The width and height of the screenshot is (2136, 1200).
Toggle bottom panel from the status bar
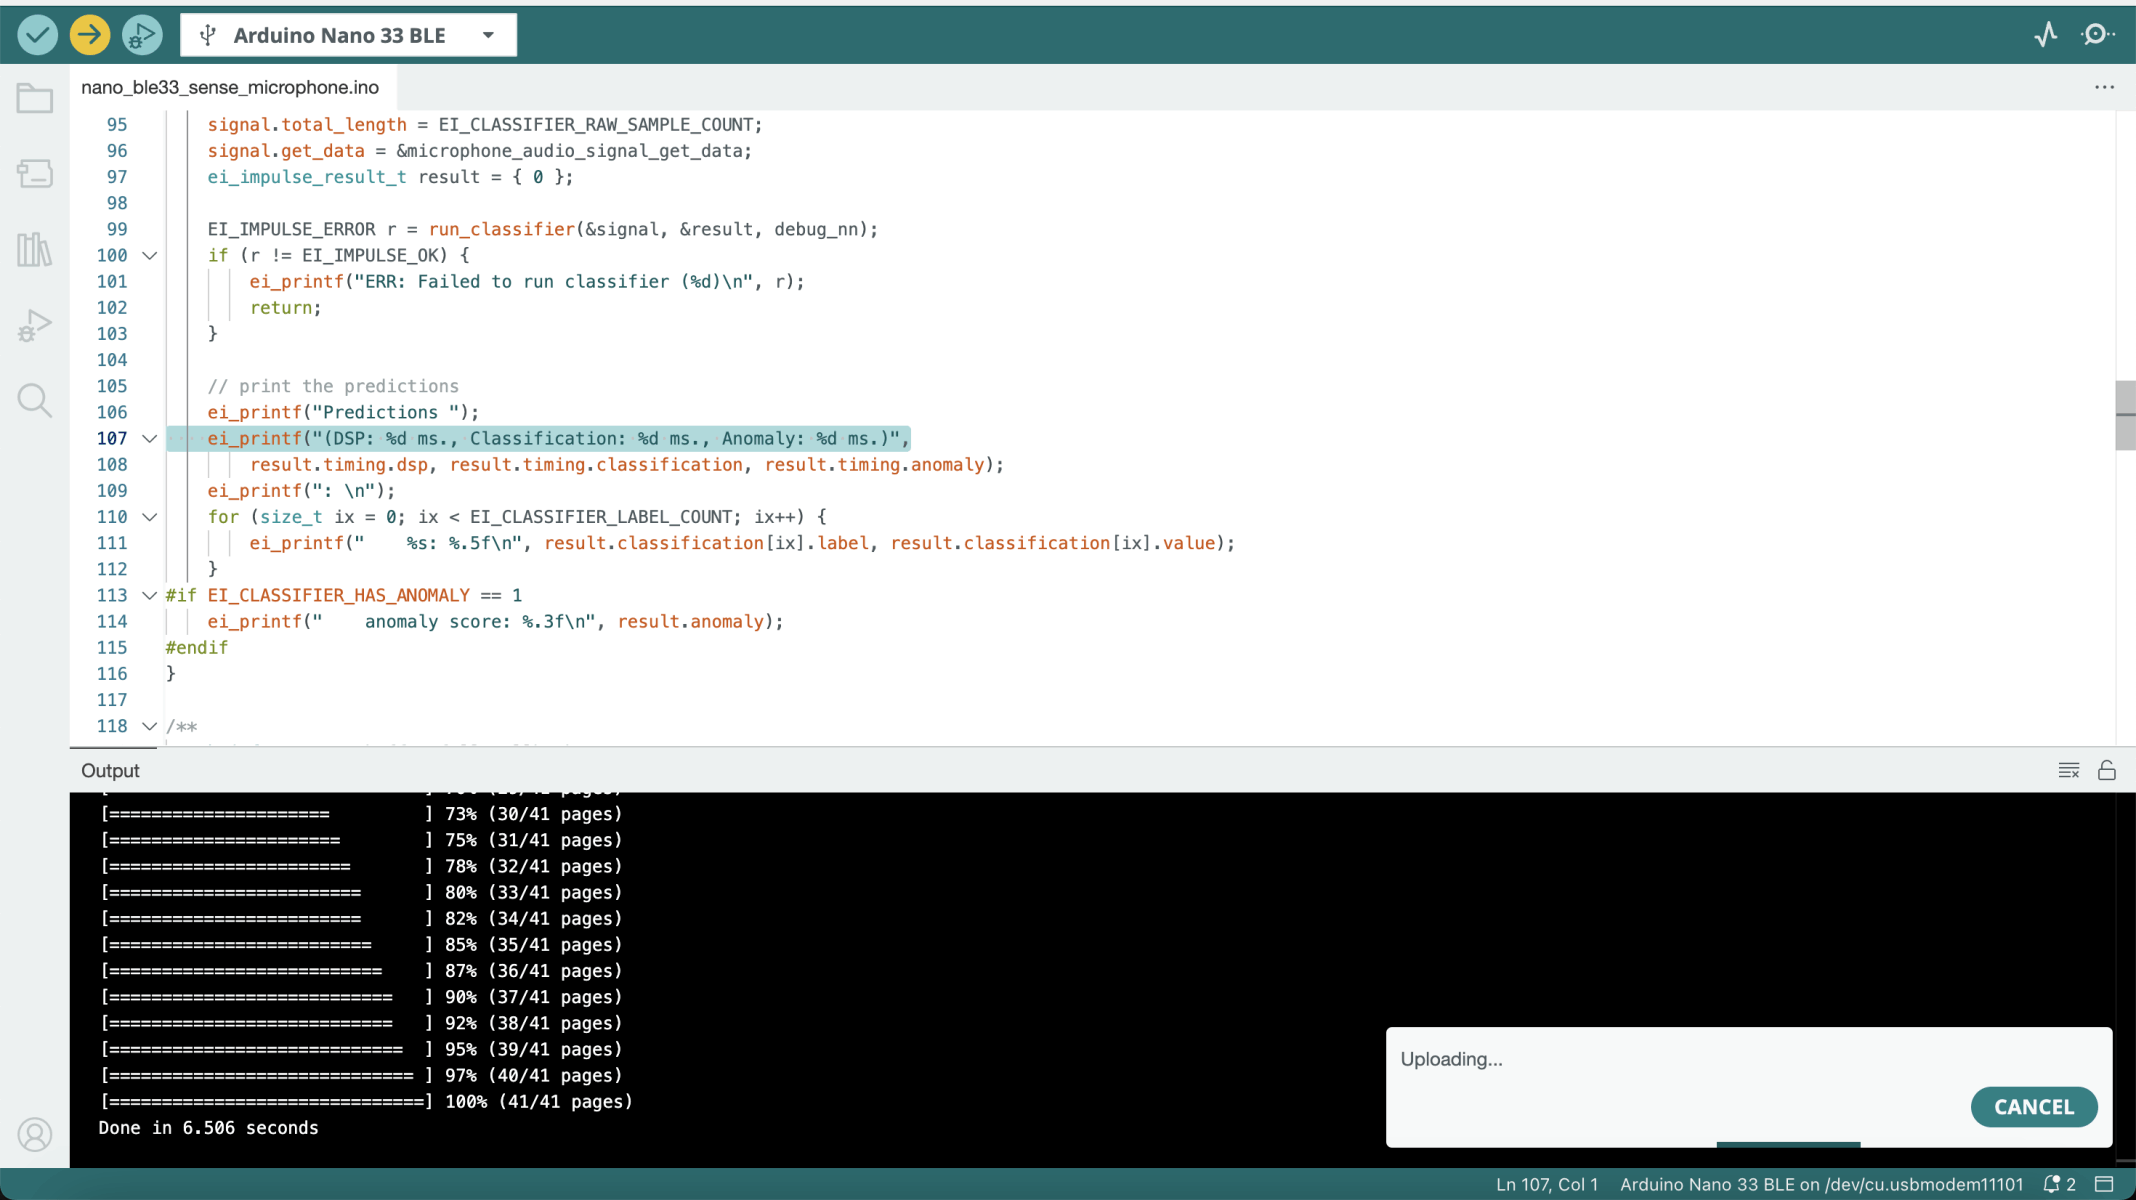[x=2104, y=1184]
